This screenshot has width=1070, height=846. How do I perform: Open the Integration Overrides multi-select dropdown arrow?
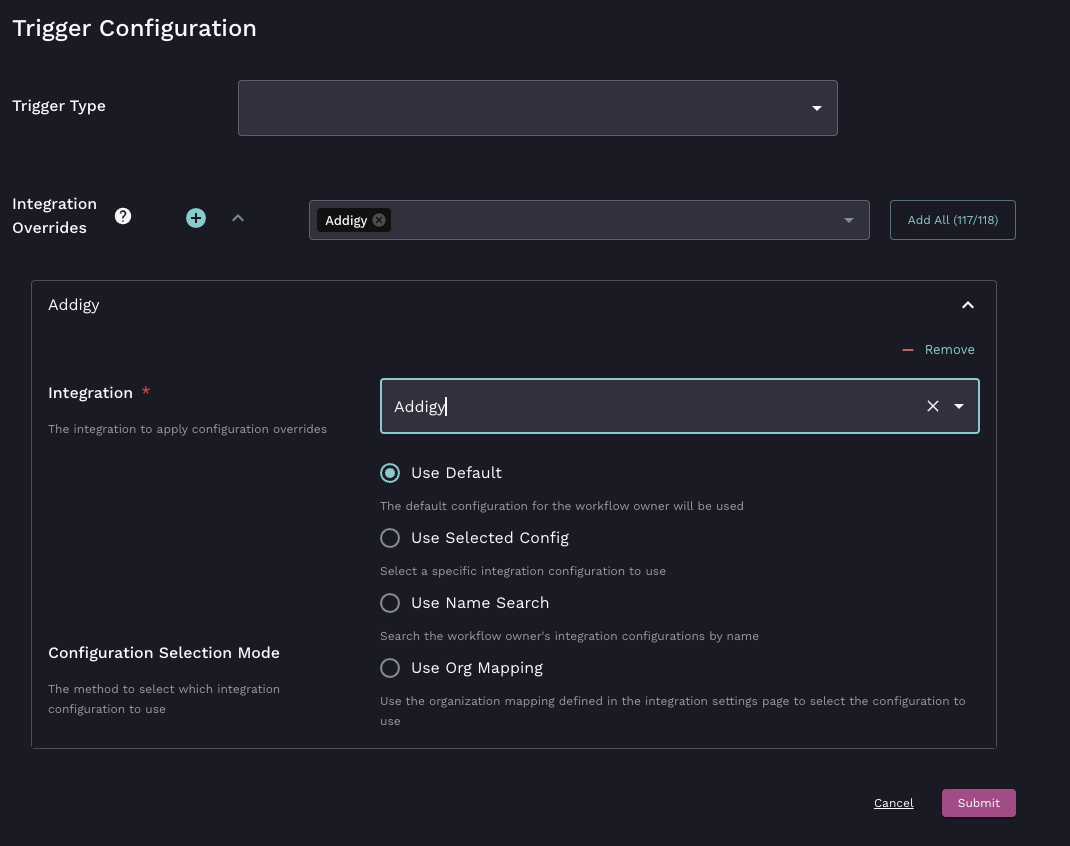pos(849,220)
